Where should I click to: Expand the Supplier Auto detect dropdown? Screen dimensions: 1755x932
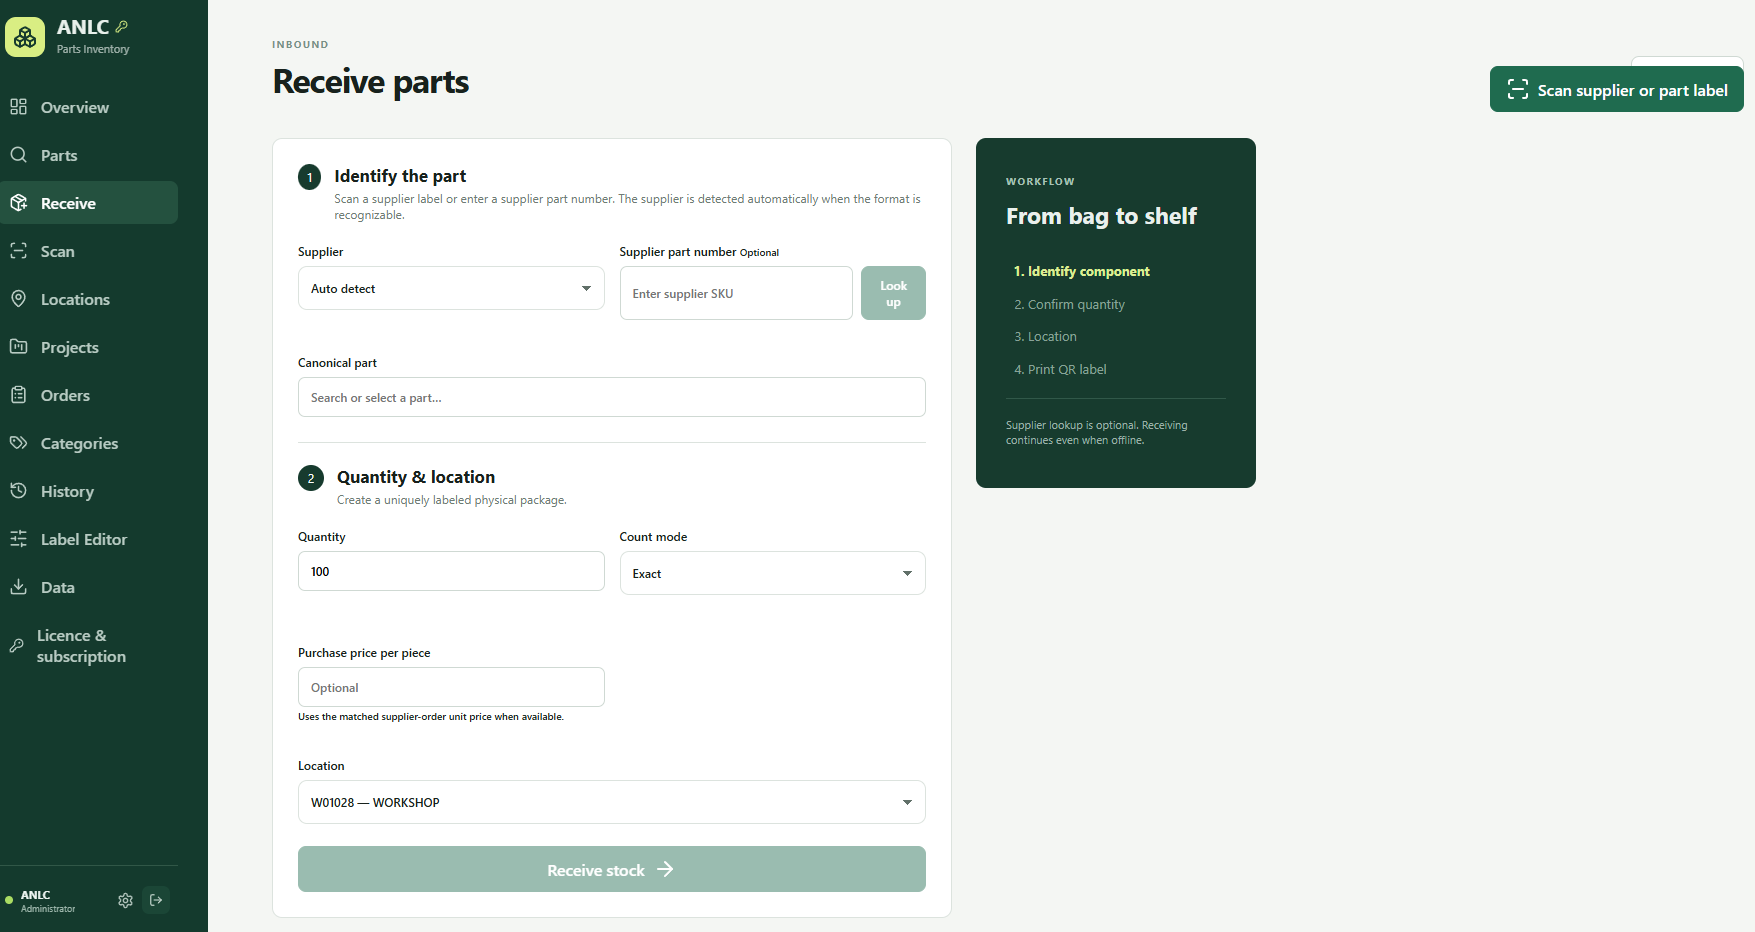coord(451,288)
